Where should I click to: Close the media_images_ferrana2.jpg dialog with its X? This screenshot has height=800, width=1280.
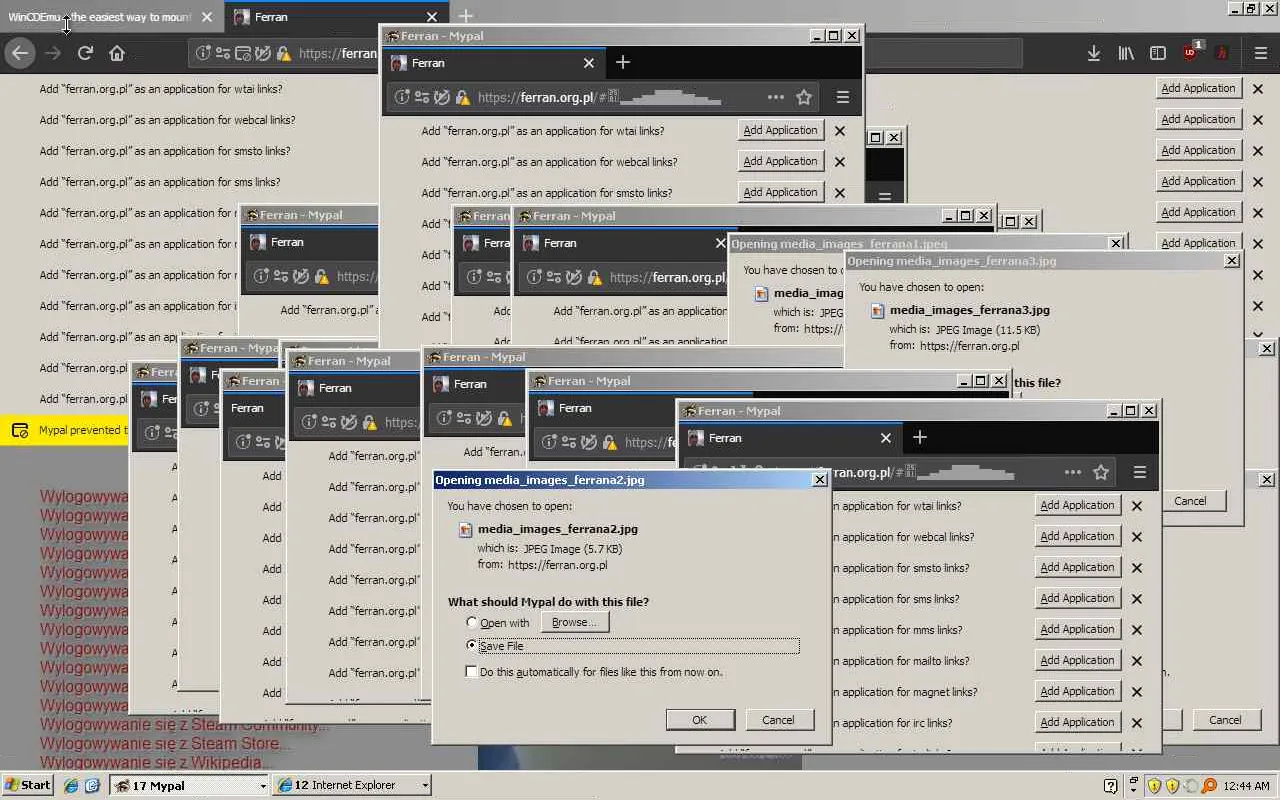click(x=820, y=480)
